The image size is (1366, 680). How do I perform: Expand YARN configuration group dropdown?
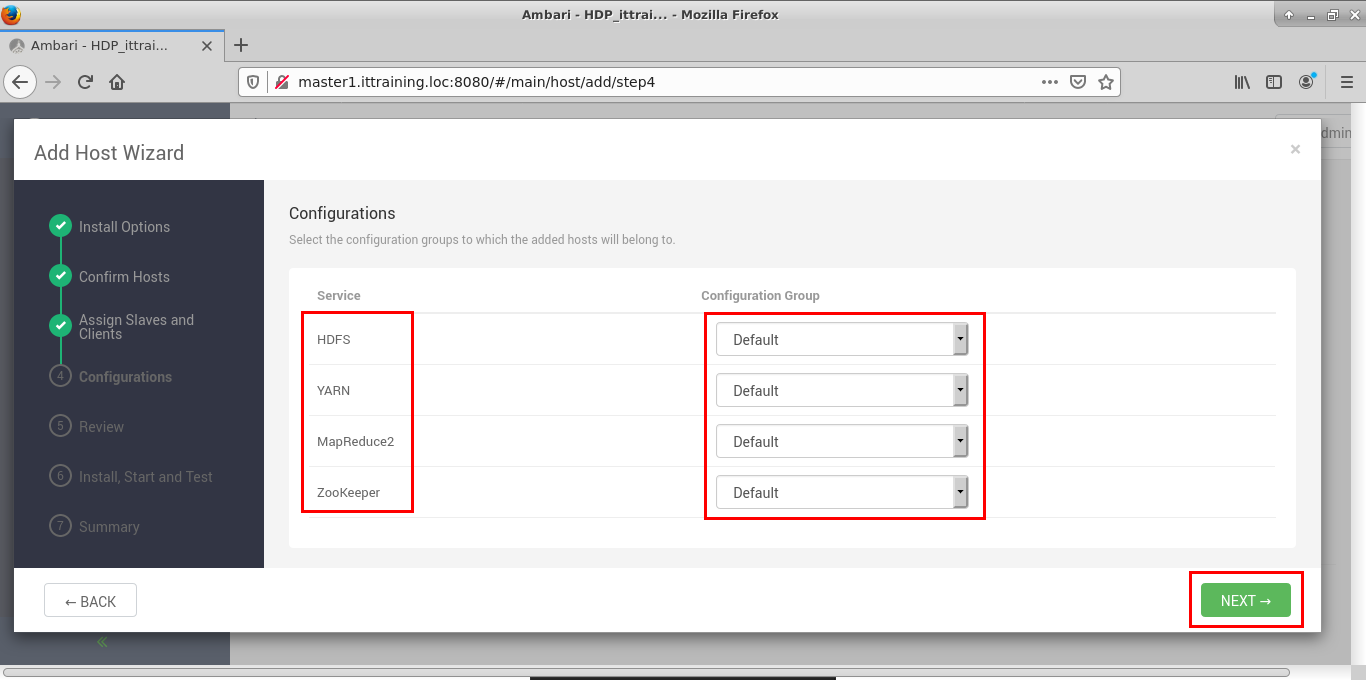841,391
